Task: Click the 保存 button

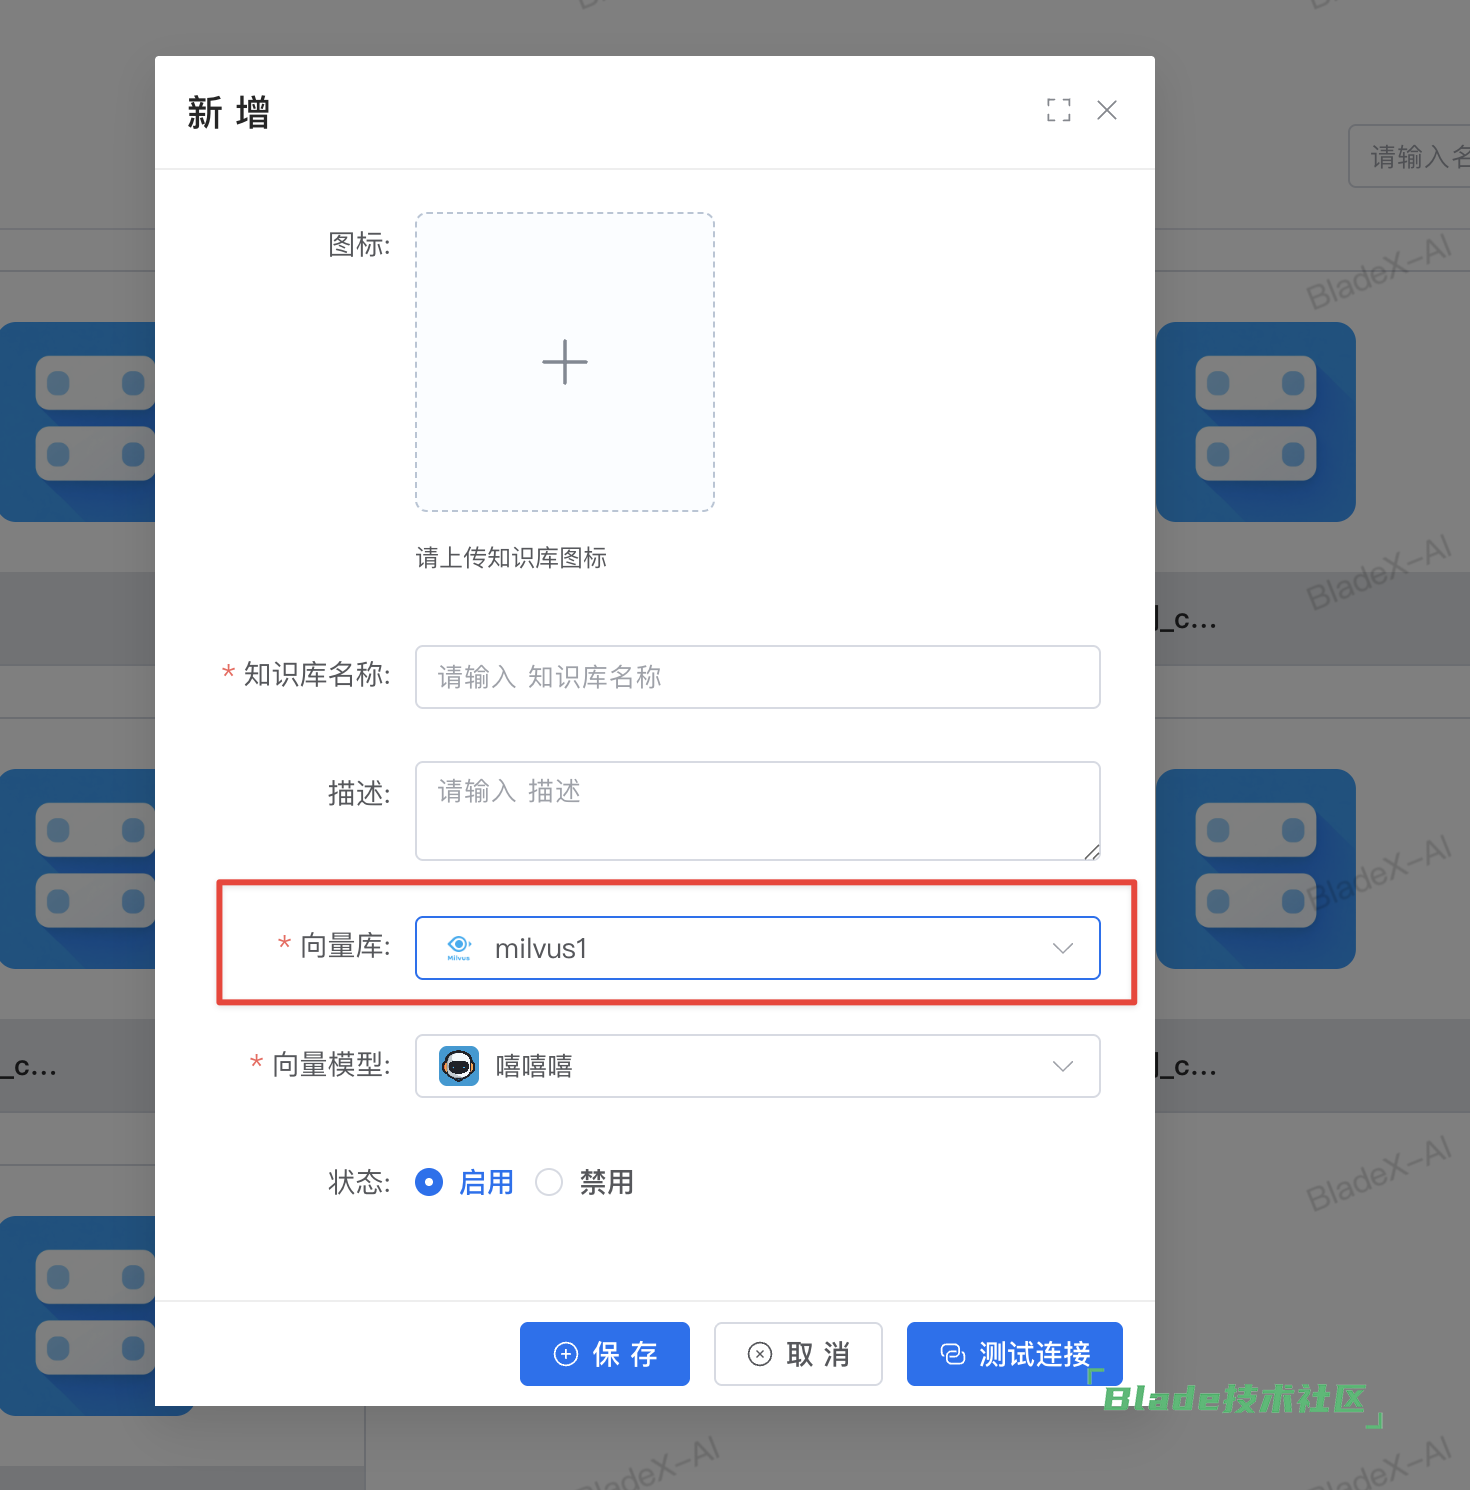Action: point(605,1354)
